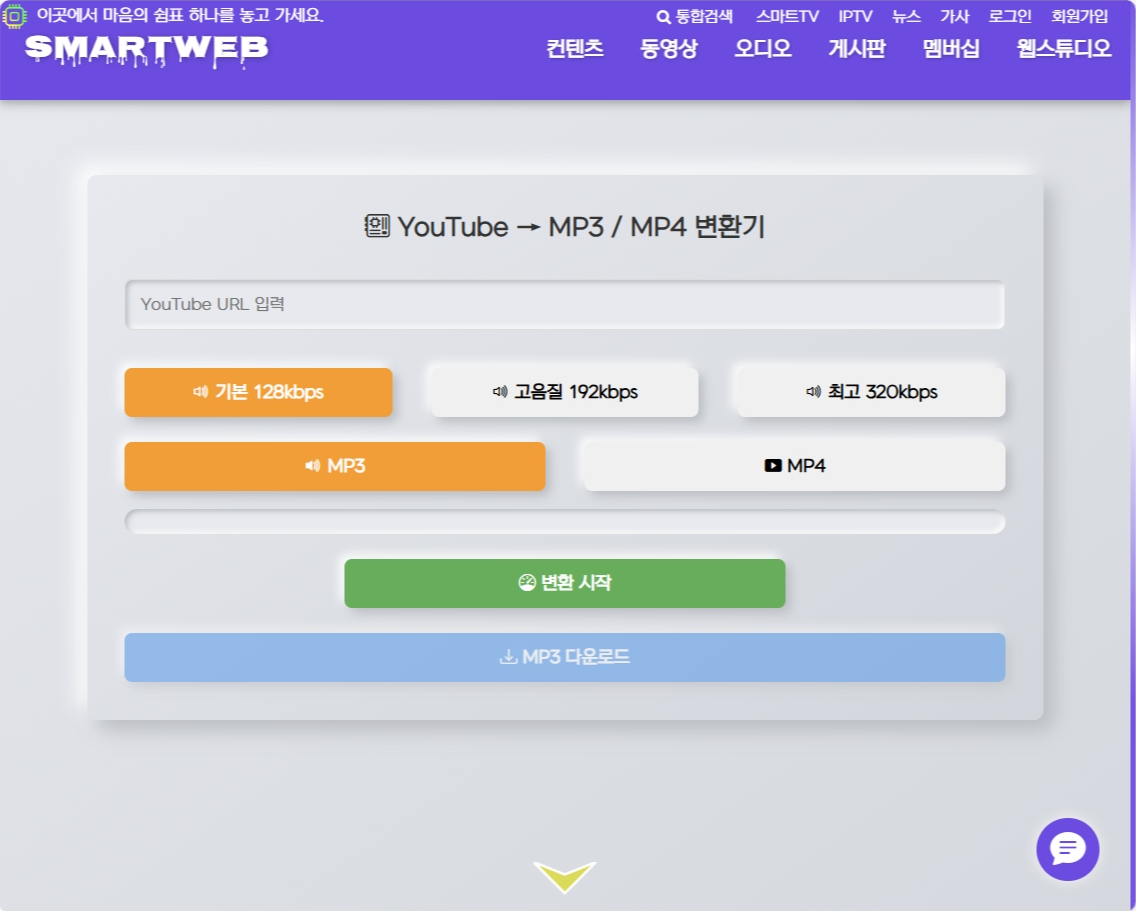
Task: Click the 통합검색 magnifier search icon
Action: click(663, 17)
